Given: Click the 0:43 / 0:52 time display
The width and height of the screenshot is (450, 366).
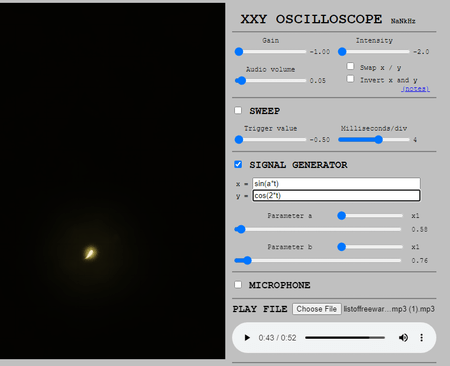Looking at the screenshot, I should (277, 338).
